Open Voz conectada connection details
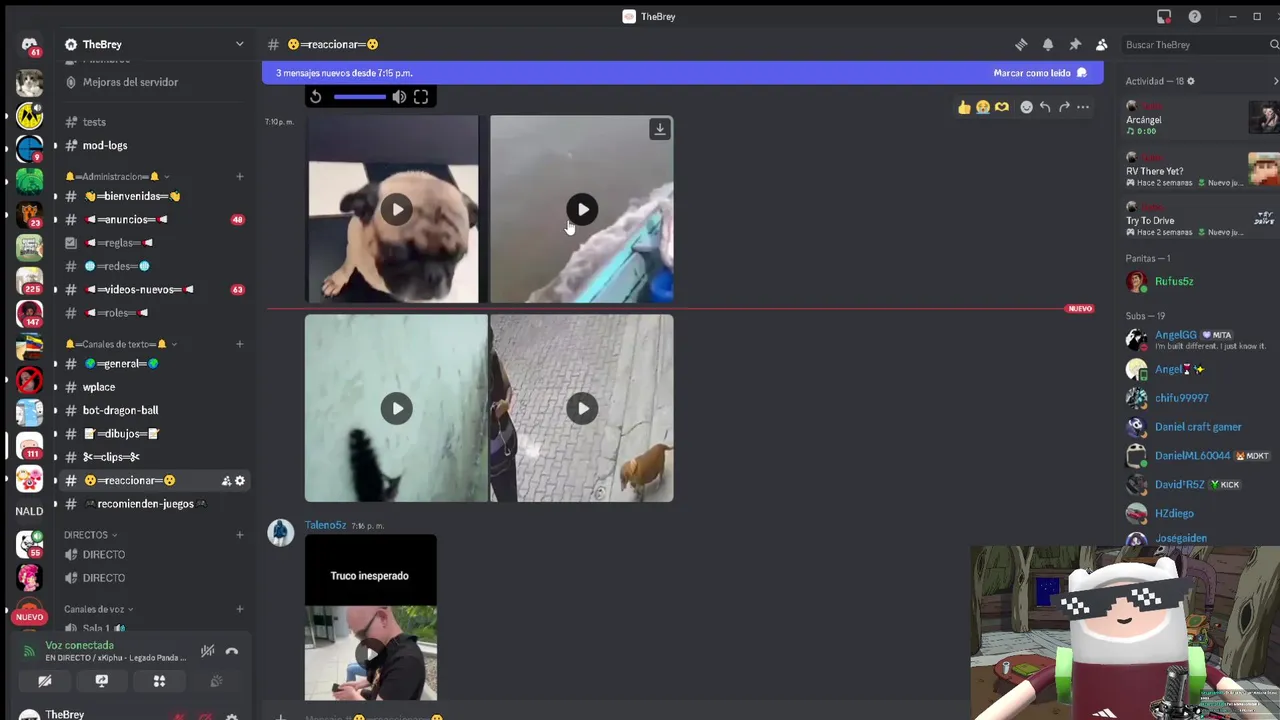This screenshot has width=1280, height=720. [x=79, y=646]
